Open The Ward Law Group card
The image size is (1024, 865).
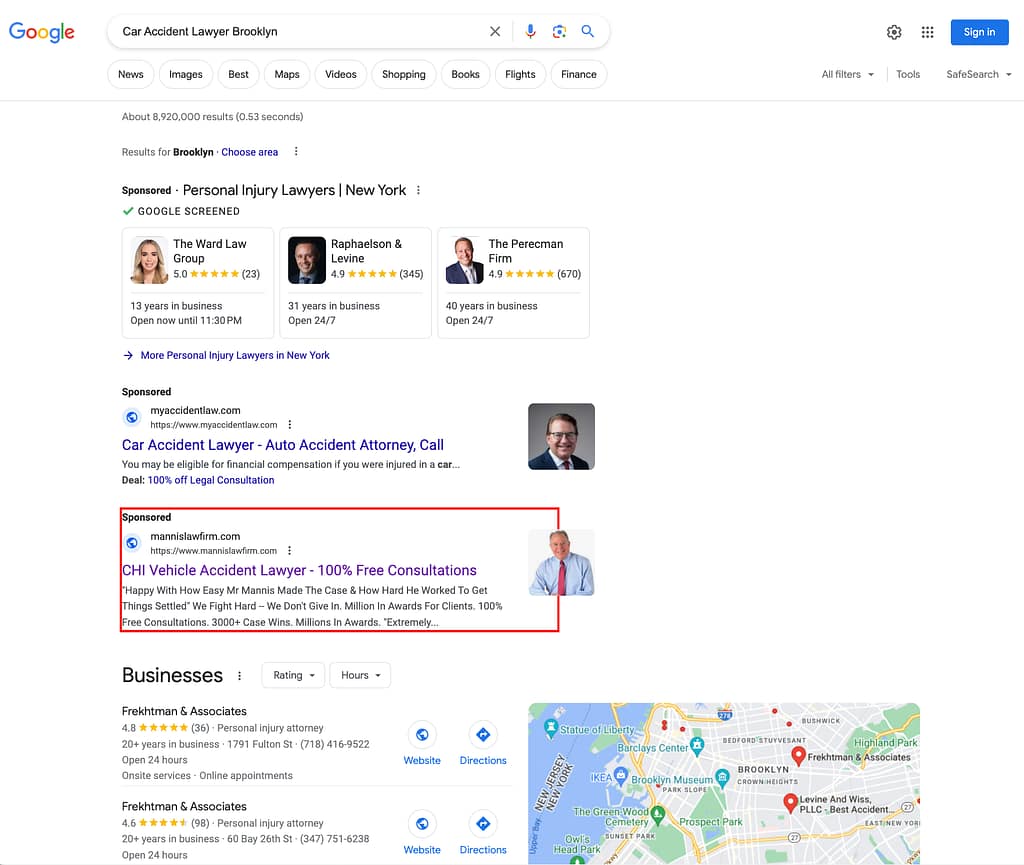[198, 283]
